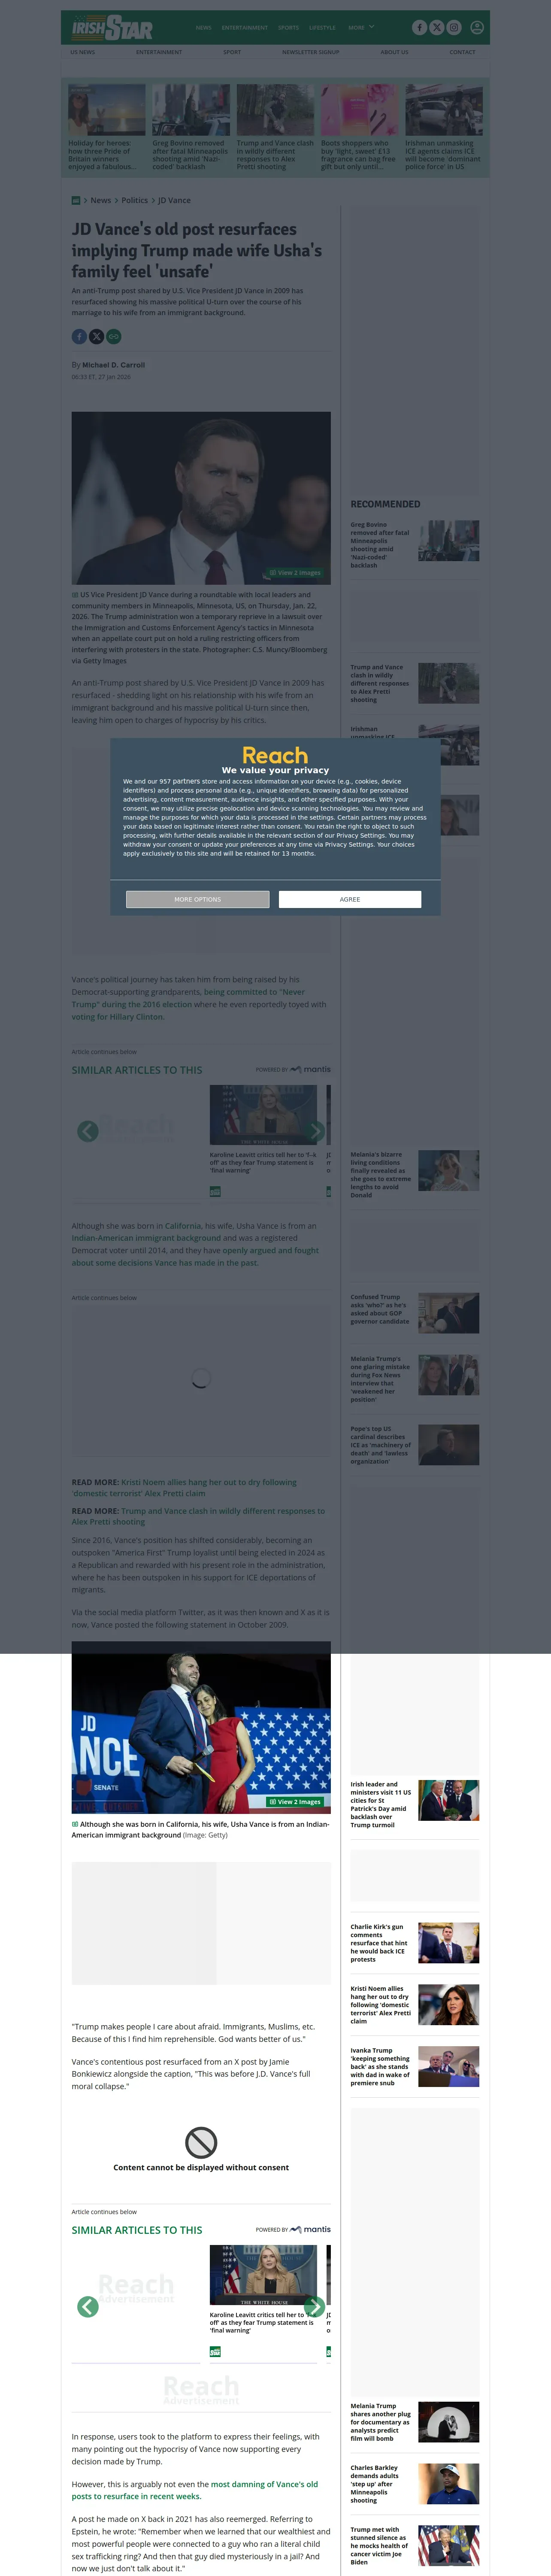Open recommended 'Ivanka Trump keeping something back' story
Screen dimensions: 551x2576
(415, 2066)
